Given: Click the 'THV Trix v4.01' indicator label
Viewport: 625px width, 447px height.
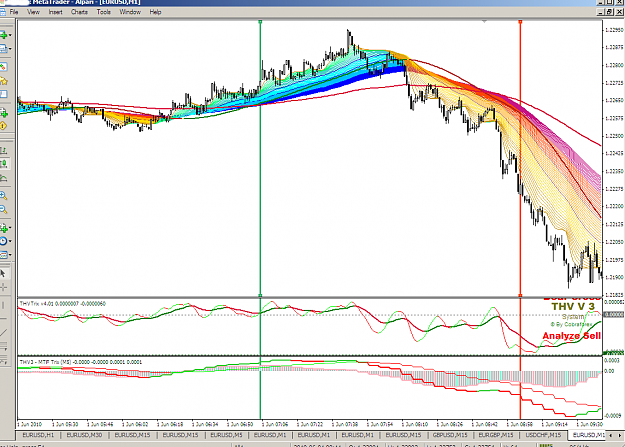Looking at the screenshot, I should click(x=63, y=304).
